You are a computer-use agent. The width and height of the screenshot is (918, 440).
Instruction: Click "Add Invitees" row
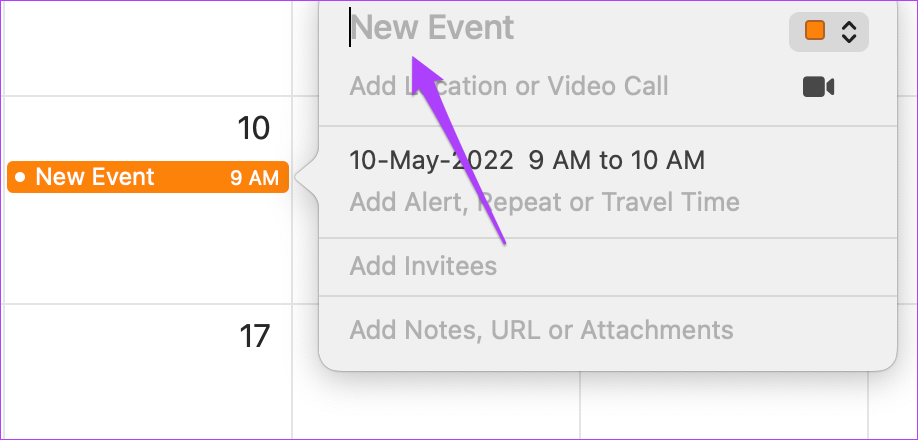pos(423,266)
